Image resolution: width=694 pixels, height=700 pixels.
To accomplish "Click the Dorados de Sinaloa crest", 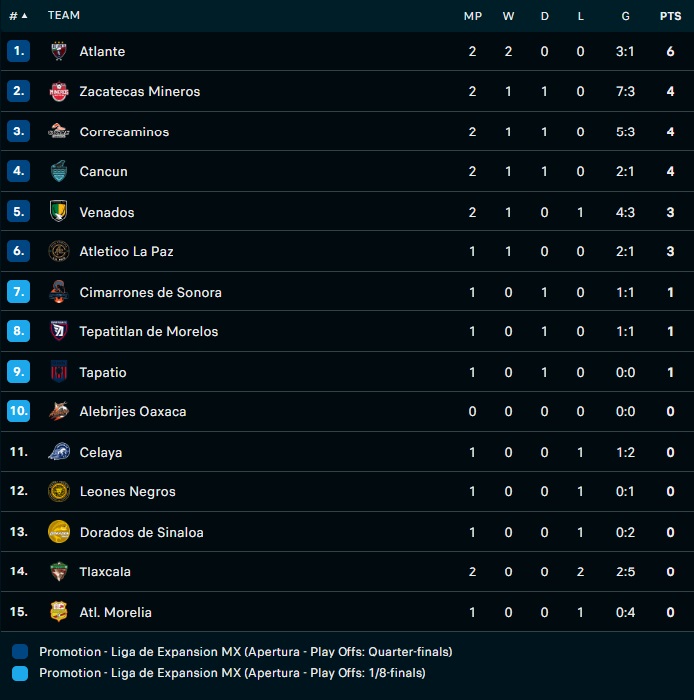I will click(59, 532).
